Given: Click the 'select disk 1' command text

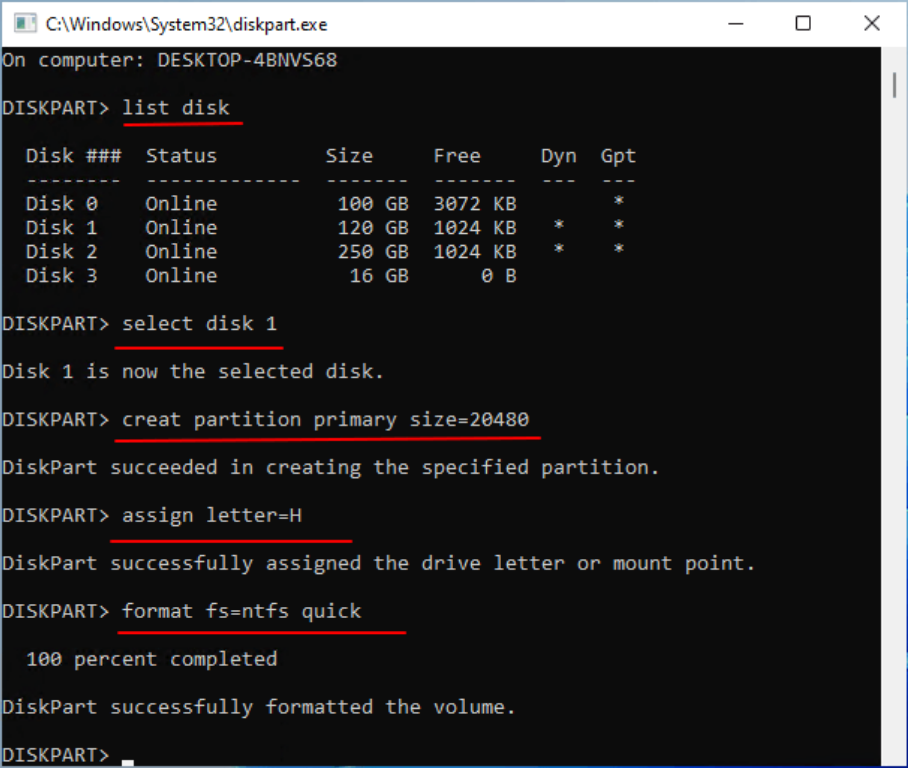Looking at the screenshot, I should tap(200, 324).
